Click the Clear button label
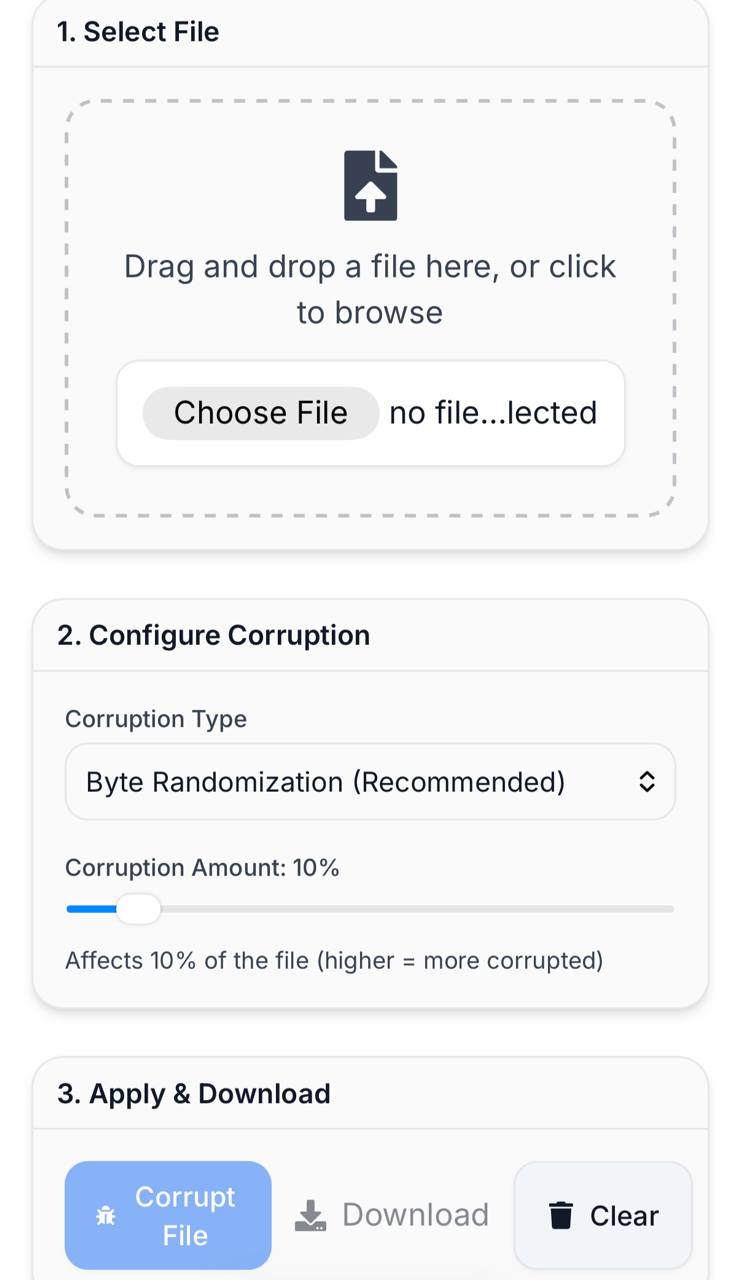Image resolution: width=741 pixels, height=1280 pixels. point(624,1216)
